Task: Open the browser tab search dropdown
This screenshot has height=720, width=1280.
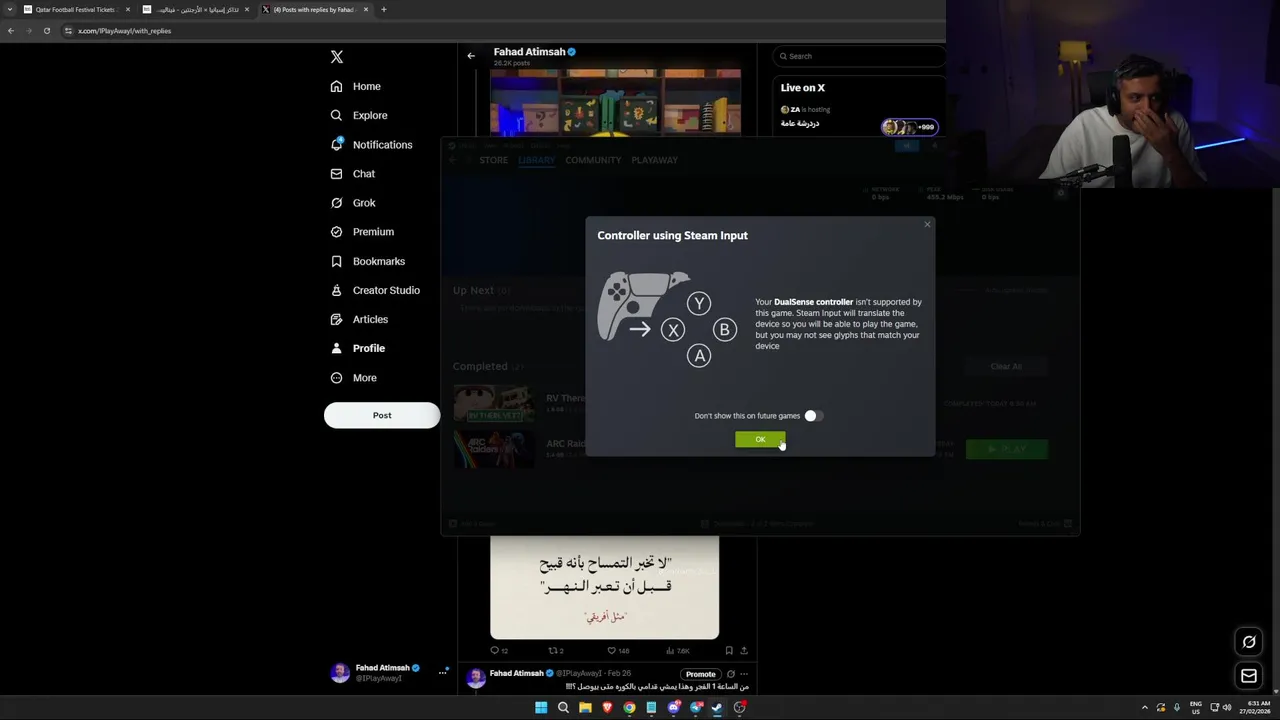Action: click(10, 9)
